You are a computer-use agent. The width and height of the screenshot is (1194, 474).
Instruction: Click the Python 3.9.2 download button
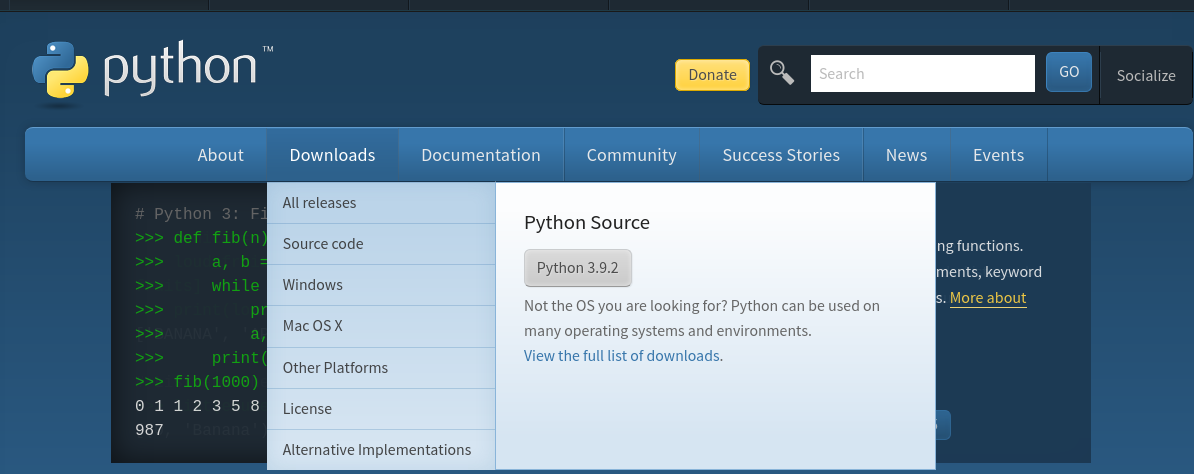tap(578, 268)
